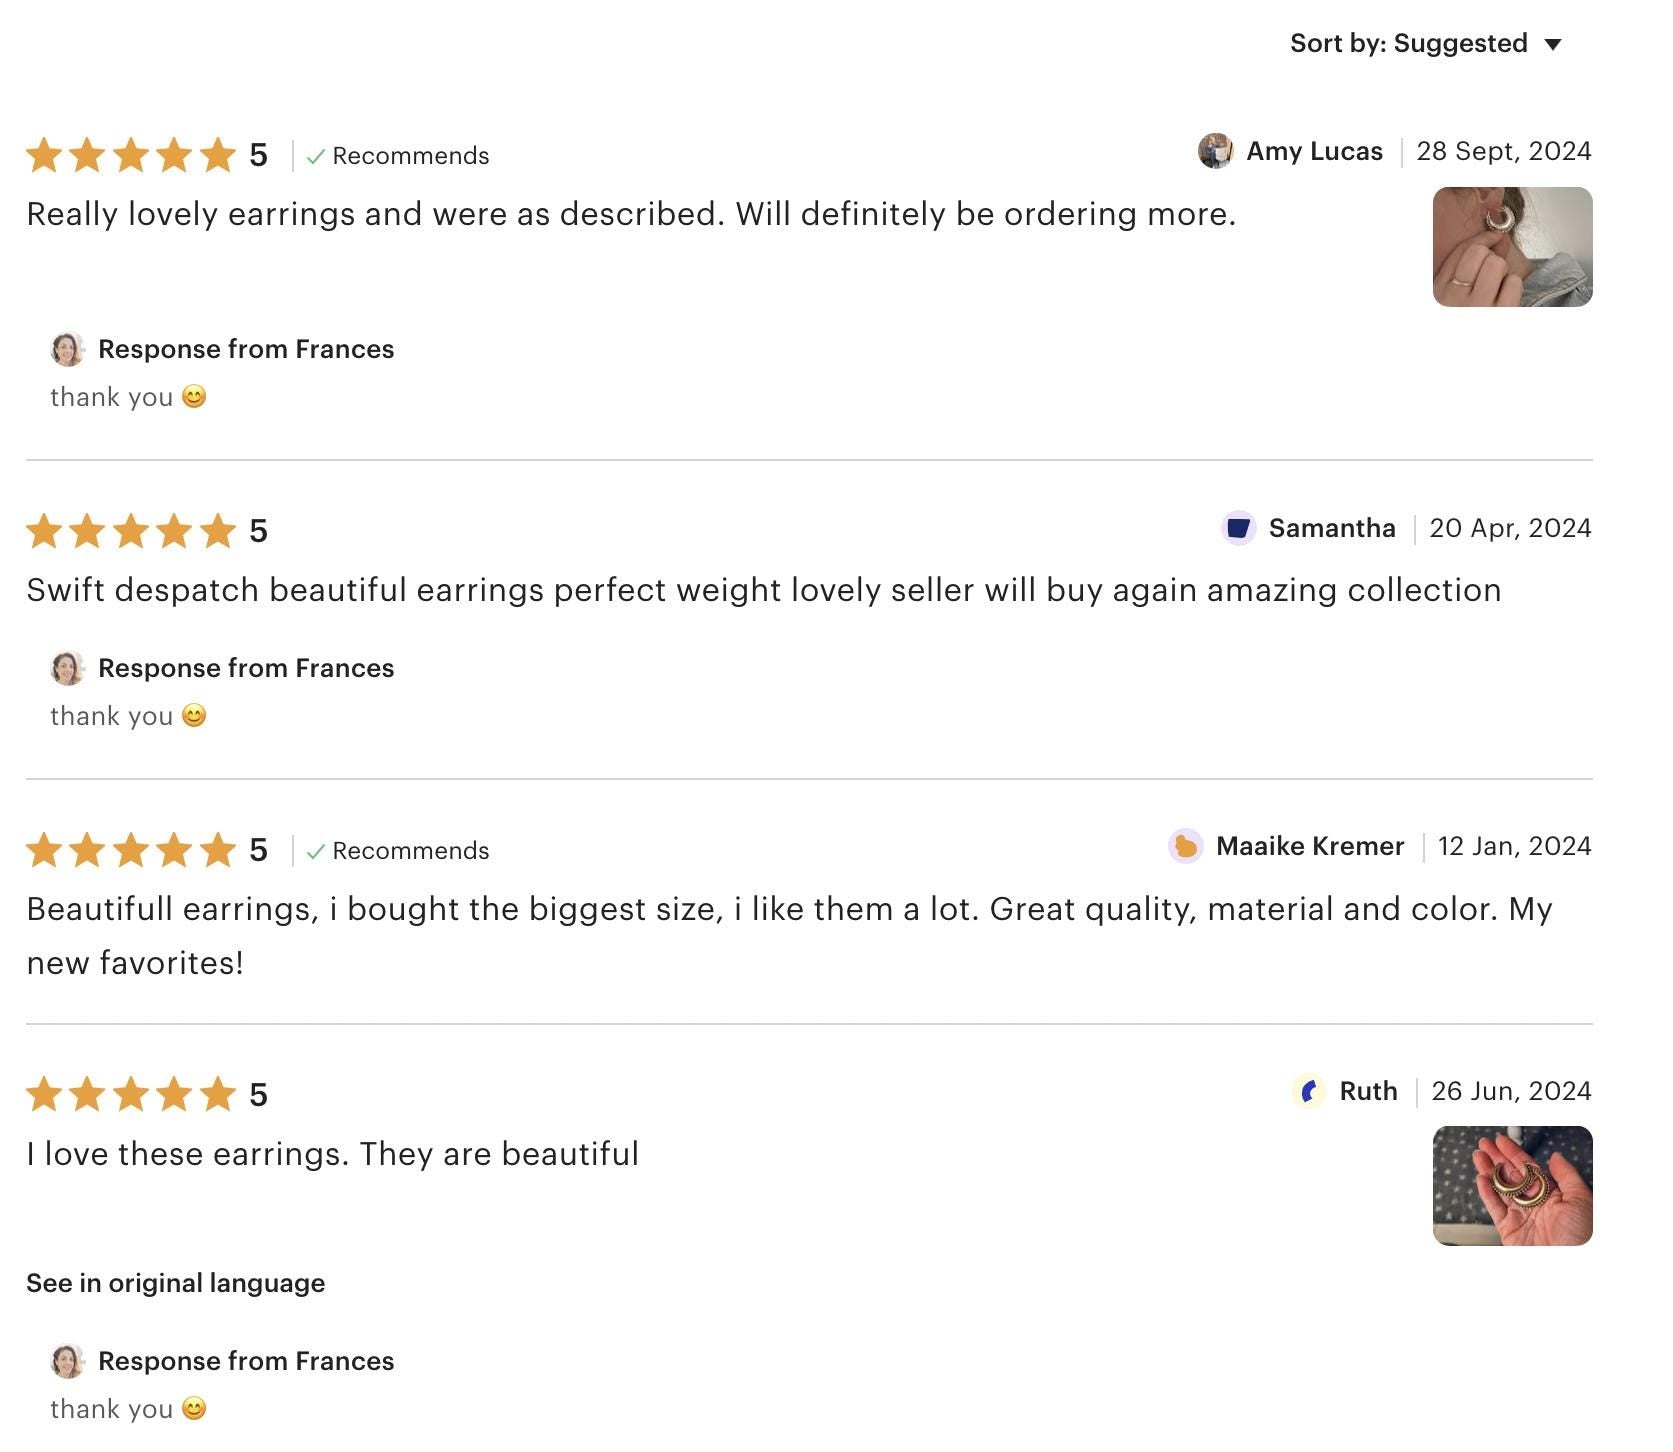Click See in original language

[176, 1283]
